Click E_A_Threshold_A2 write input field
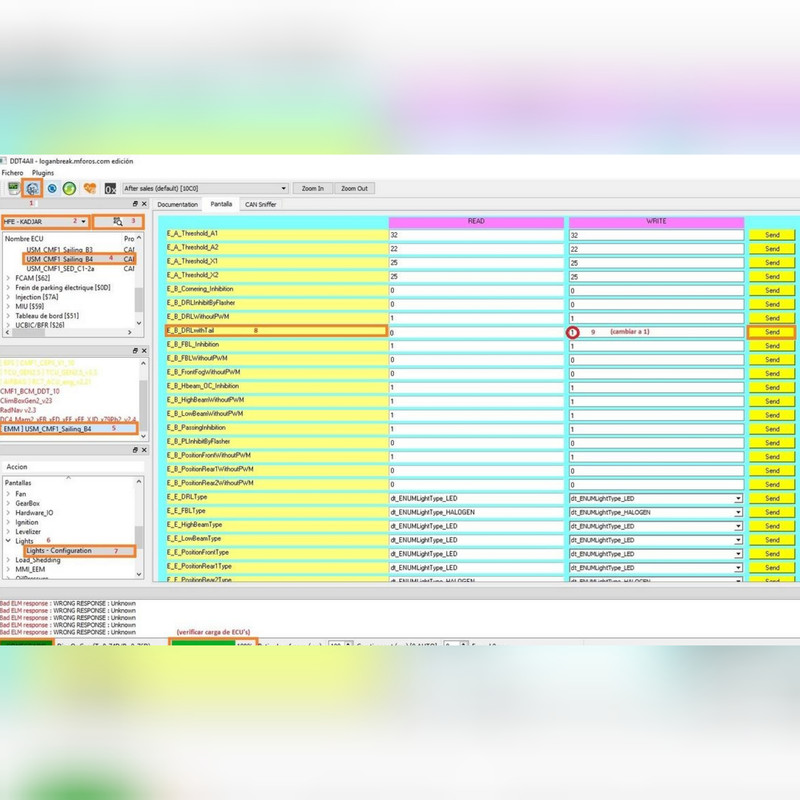 [656, 249]
